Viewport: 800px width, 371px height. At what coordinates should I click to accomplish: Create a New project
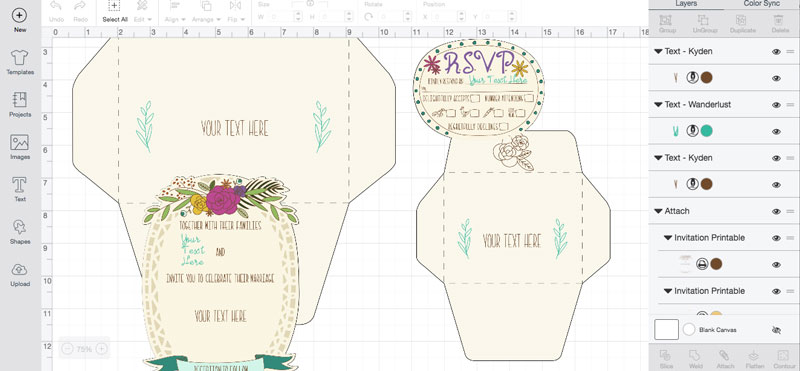[20, 20]
